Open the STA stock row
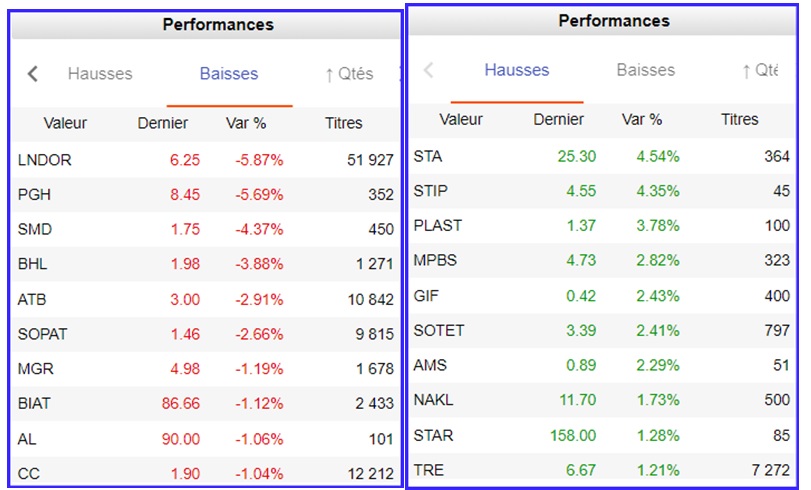The height and width of the screenshot is (490, 811). point(428,156)
